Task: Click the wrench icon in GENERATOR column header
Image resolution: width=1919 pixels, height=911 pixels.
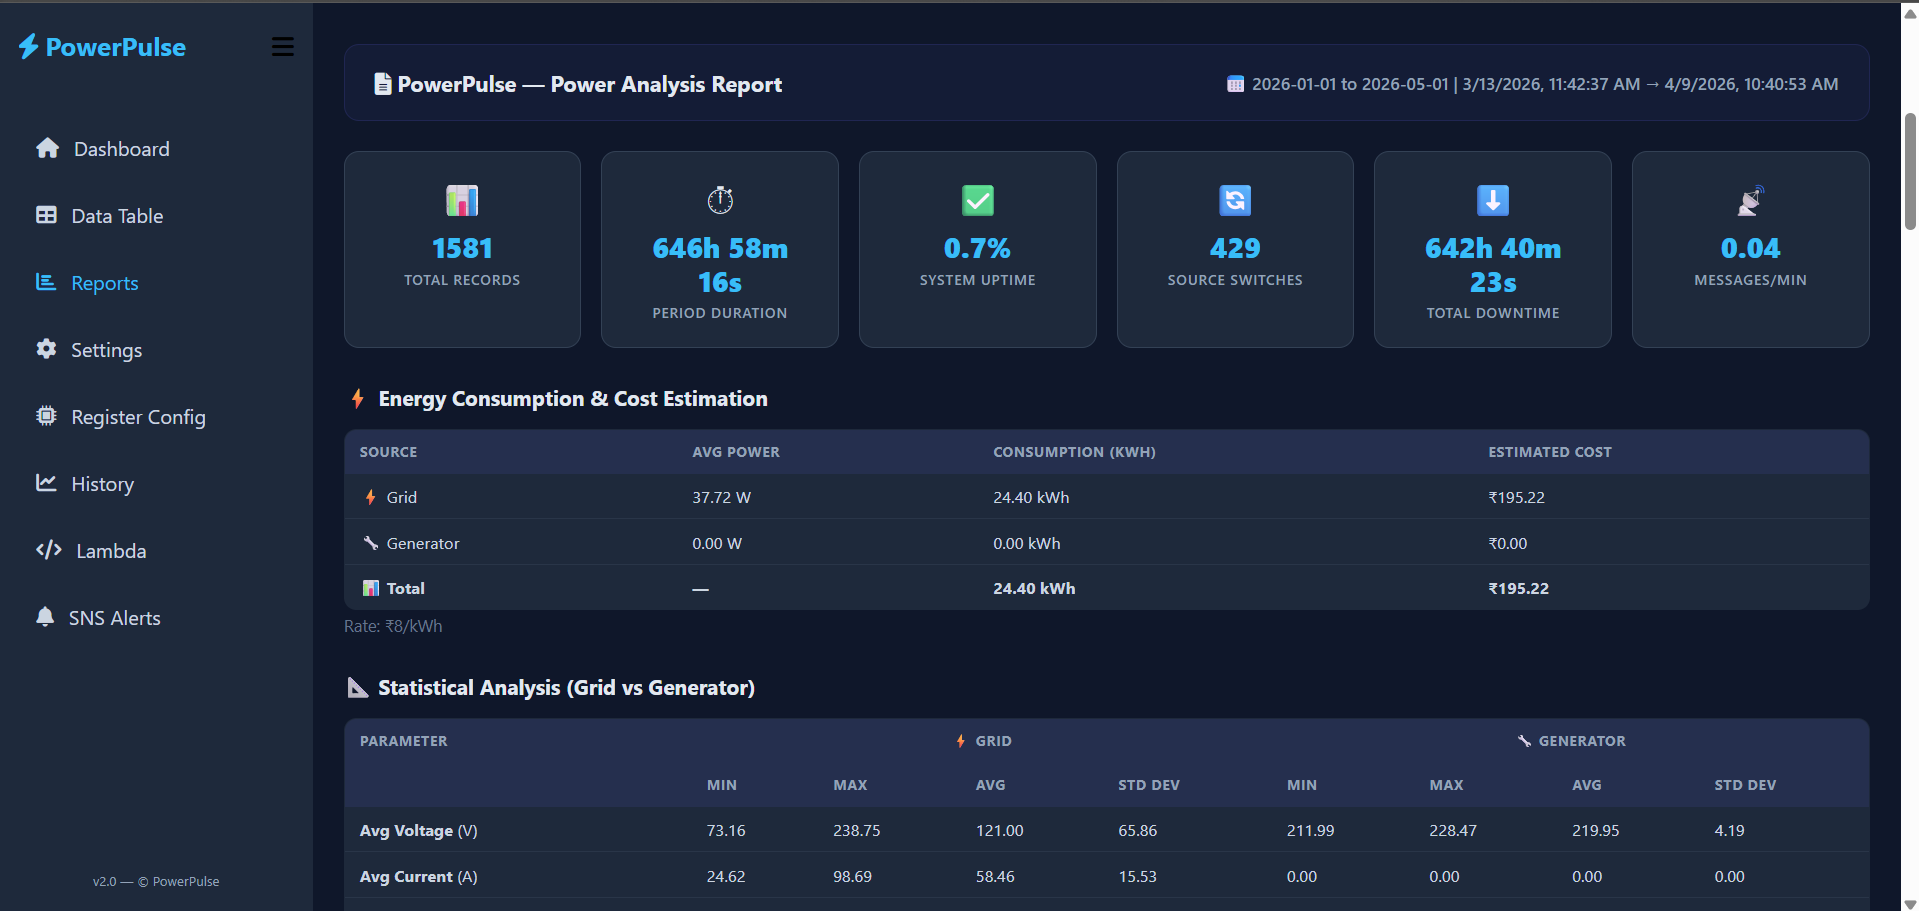Action: coord(1524,741)
